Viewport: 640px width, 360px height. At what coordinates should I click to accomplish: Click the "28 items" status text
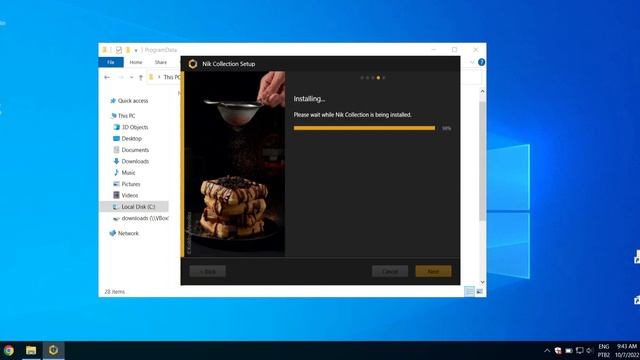114,291
